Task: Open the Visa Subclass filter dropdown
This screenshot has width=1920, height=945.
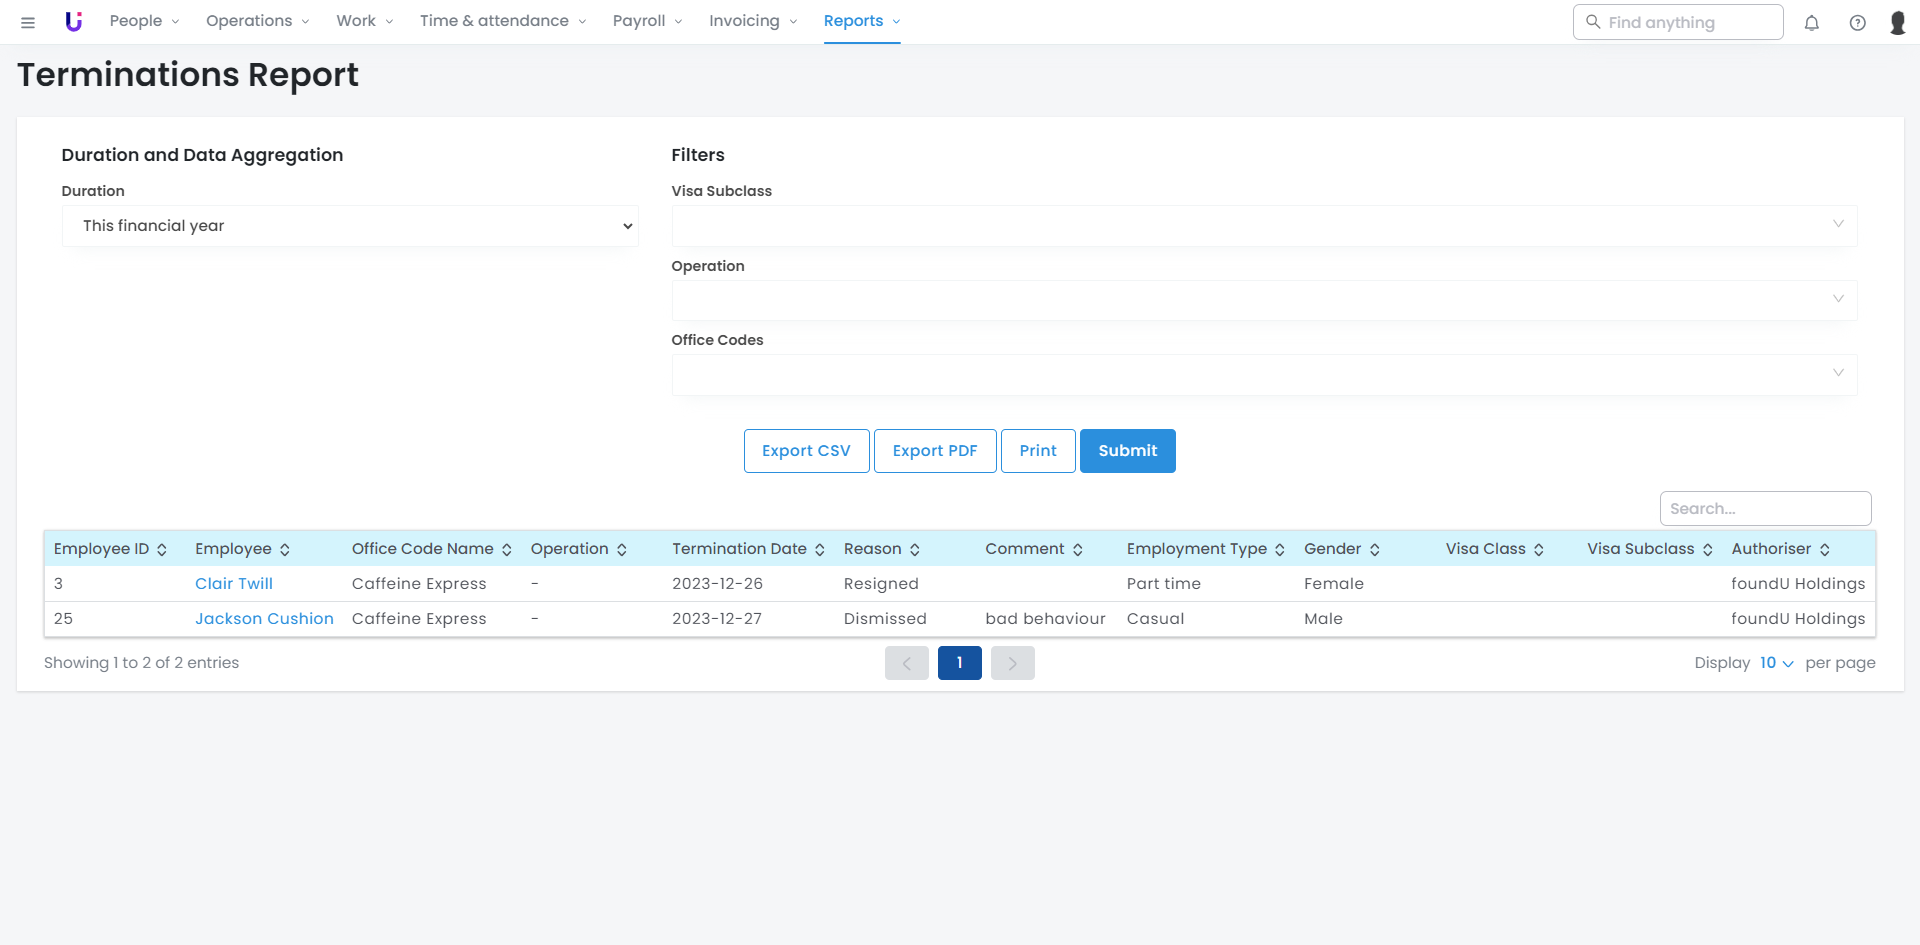Action: coord(1264,226)
